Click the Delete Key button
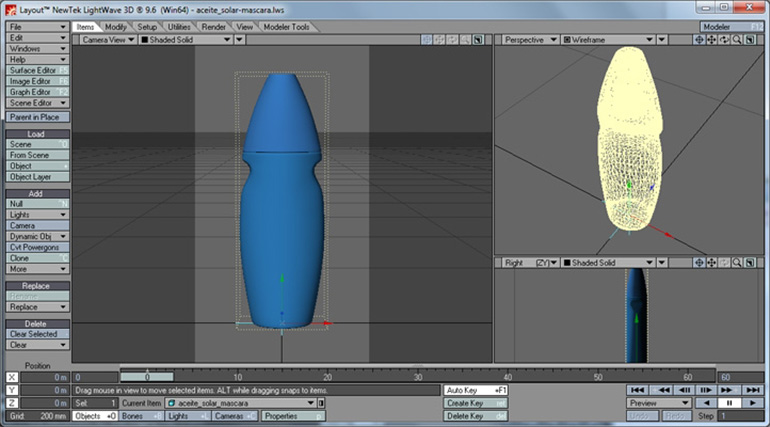 coord(475,416)
